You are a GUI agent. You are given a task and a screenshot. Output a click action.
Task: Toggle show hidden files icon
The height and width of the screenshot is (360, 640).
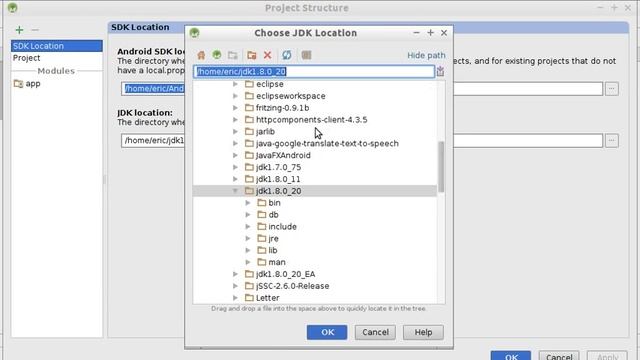coord(306,55)
